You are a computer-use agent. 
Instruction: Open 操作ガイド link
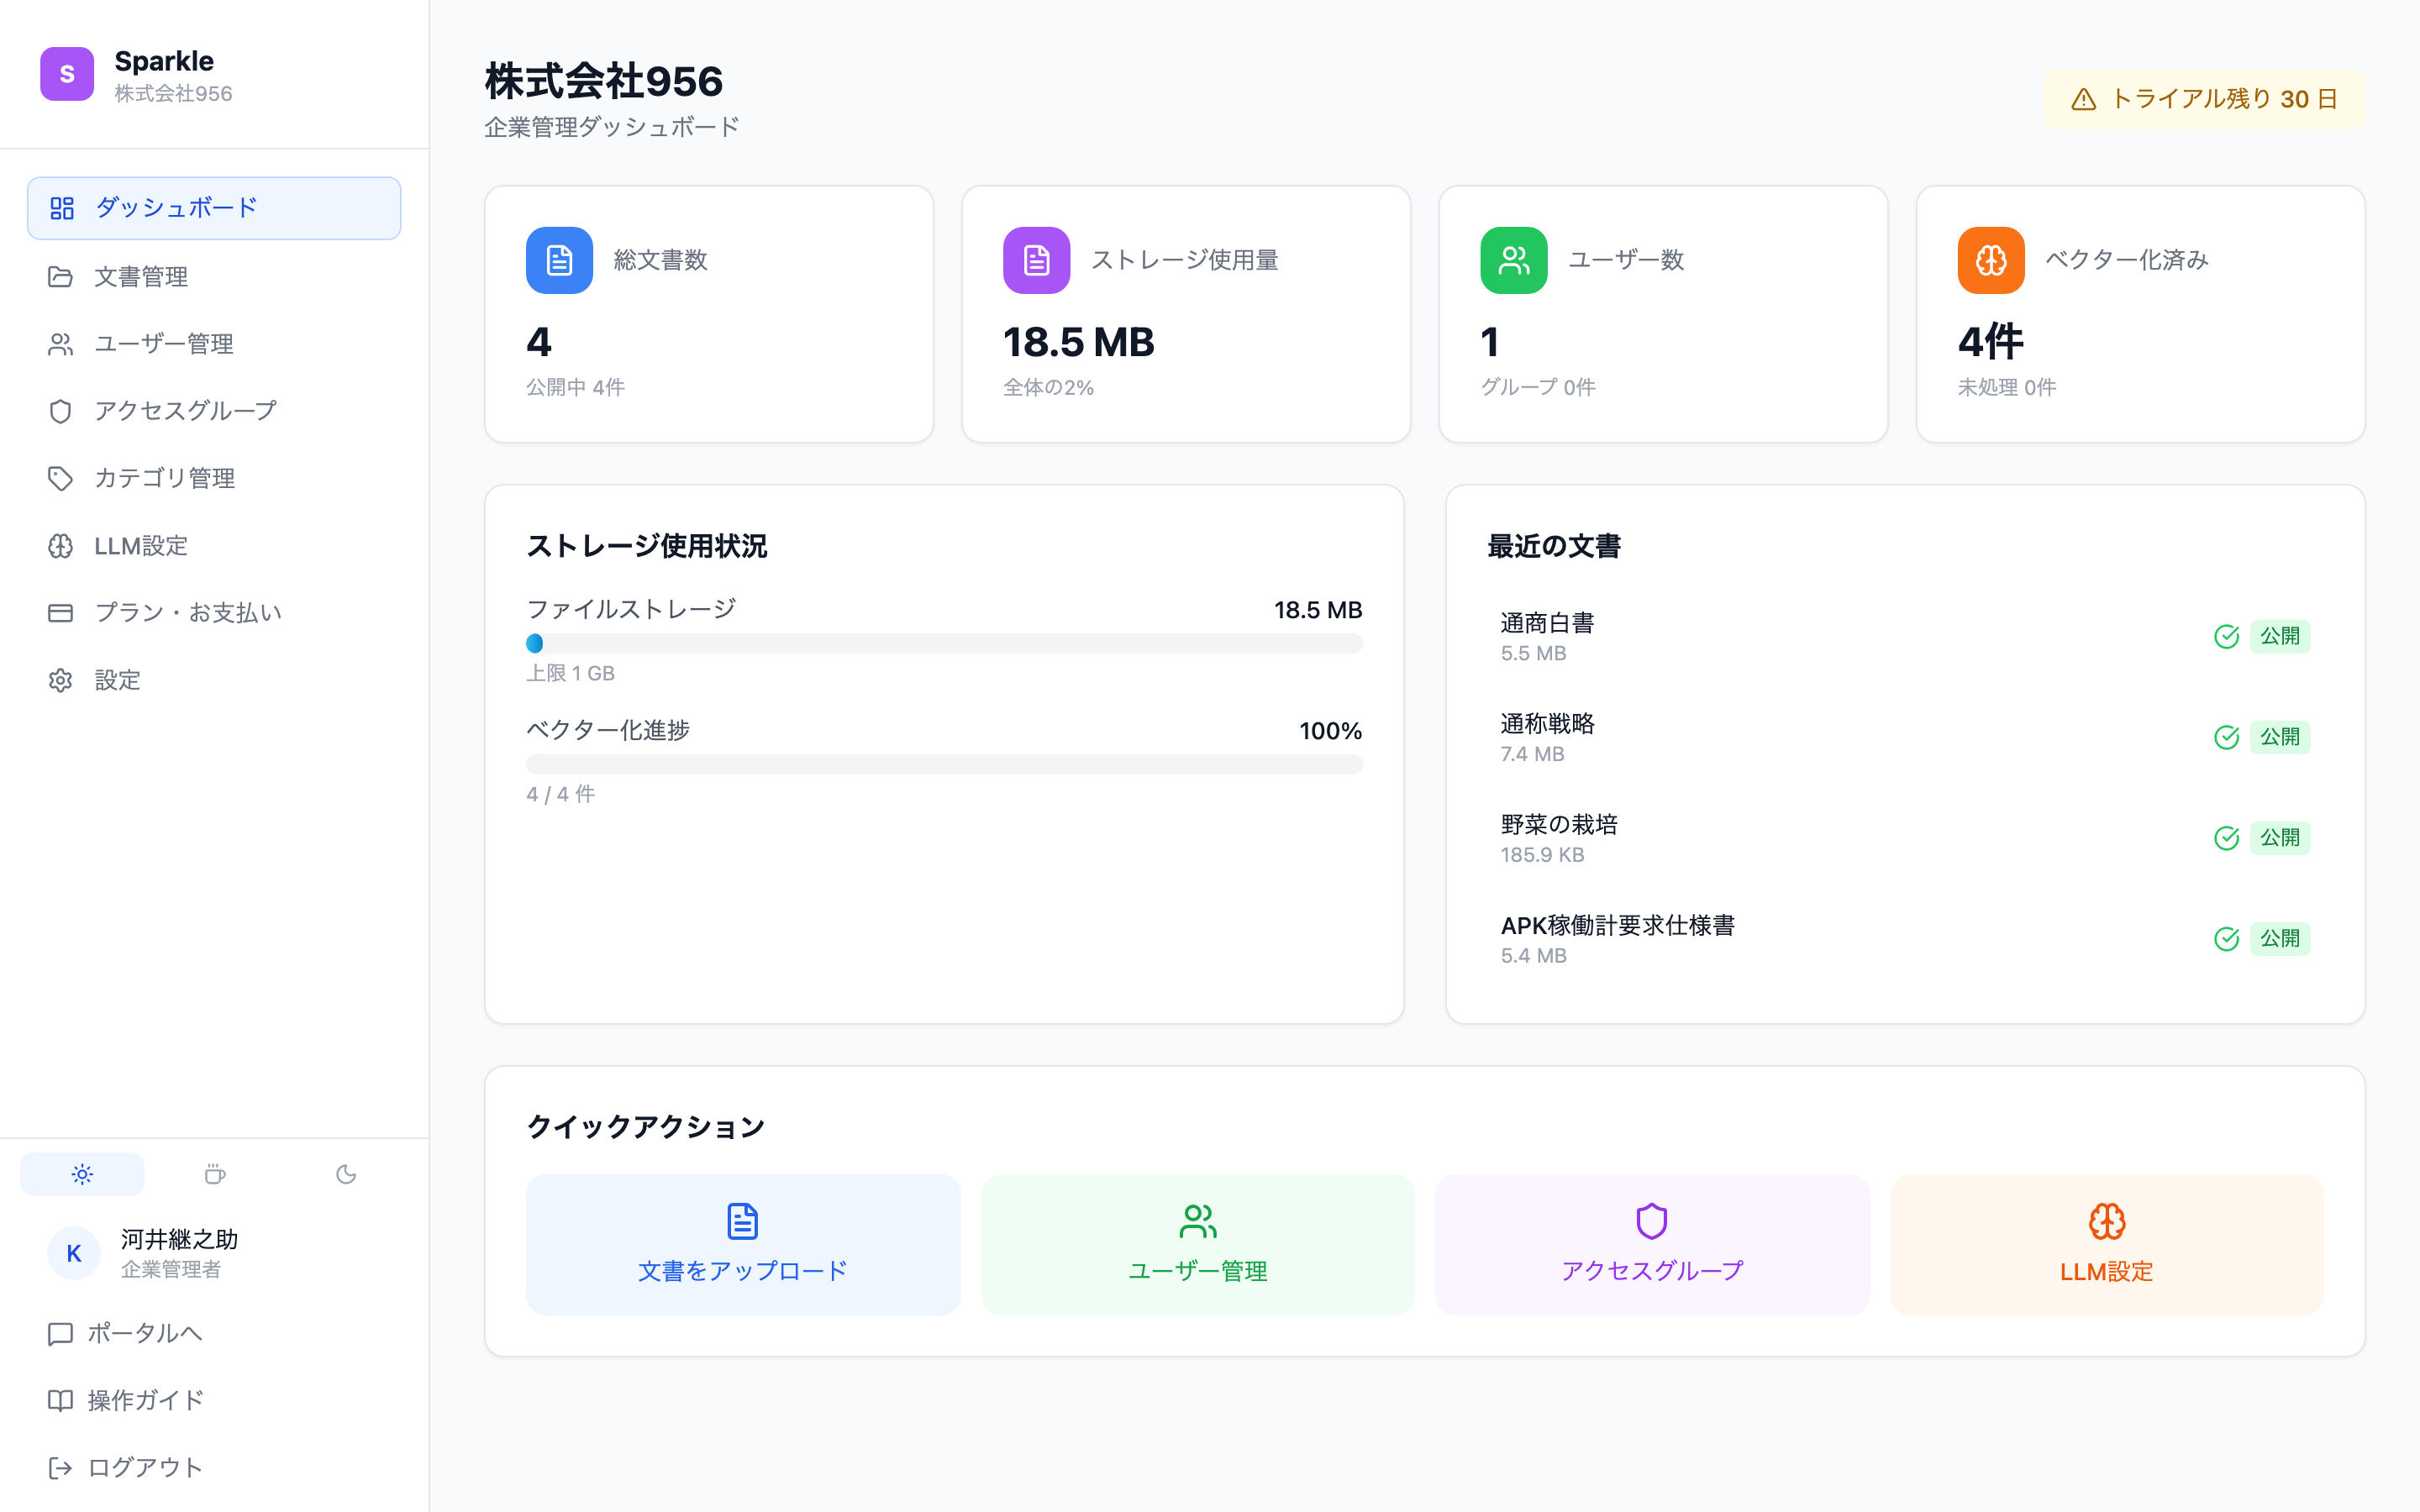point(214,1401)
